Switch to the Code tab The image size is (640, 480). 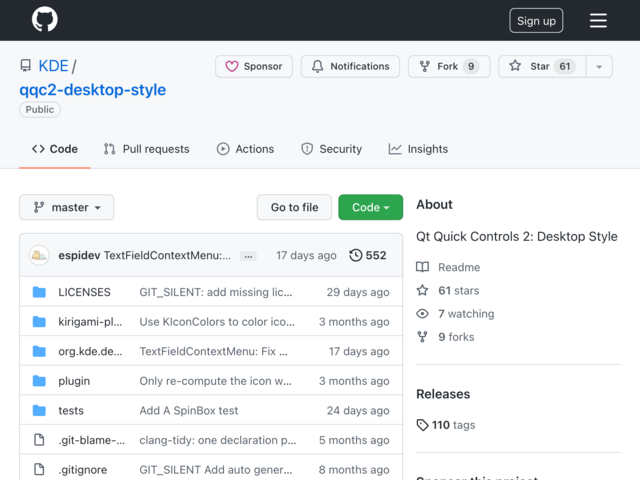[x=55, y=149]
